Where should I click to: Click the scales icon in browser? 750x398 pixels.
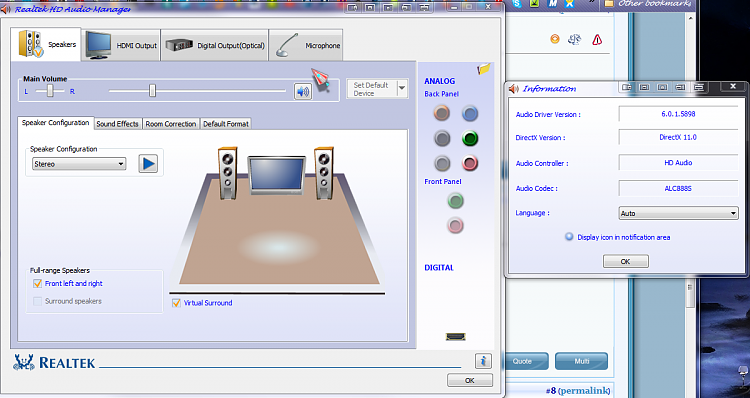click(574, 39)
